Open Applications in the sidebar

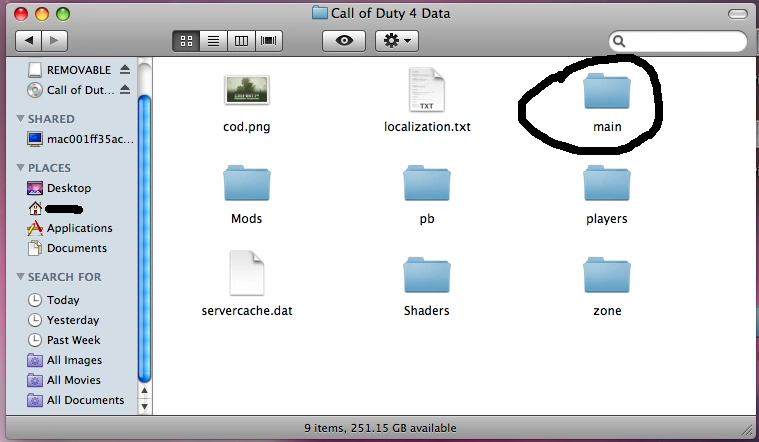tap(70, 228)
